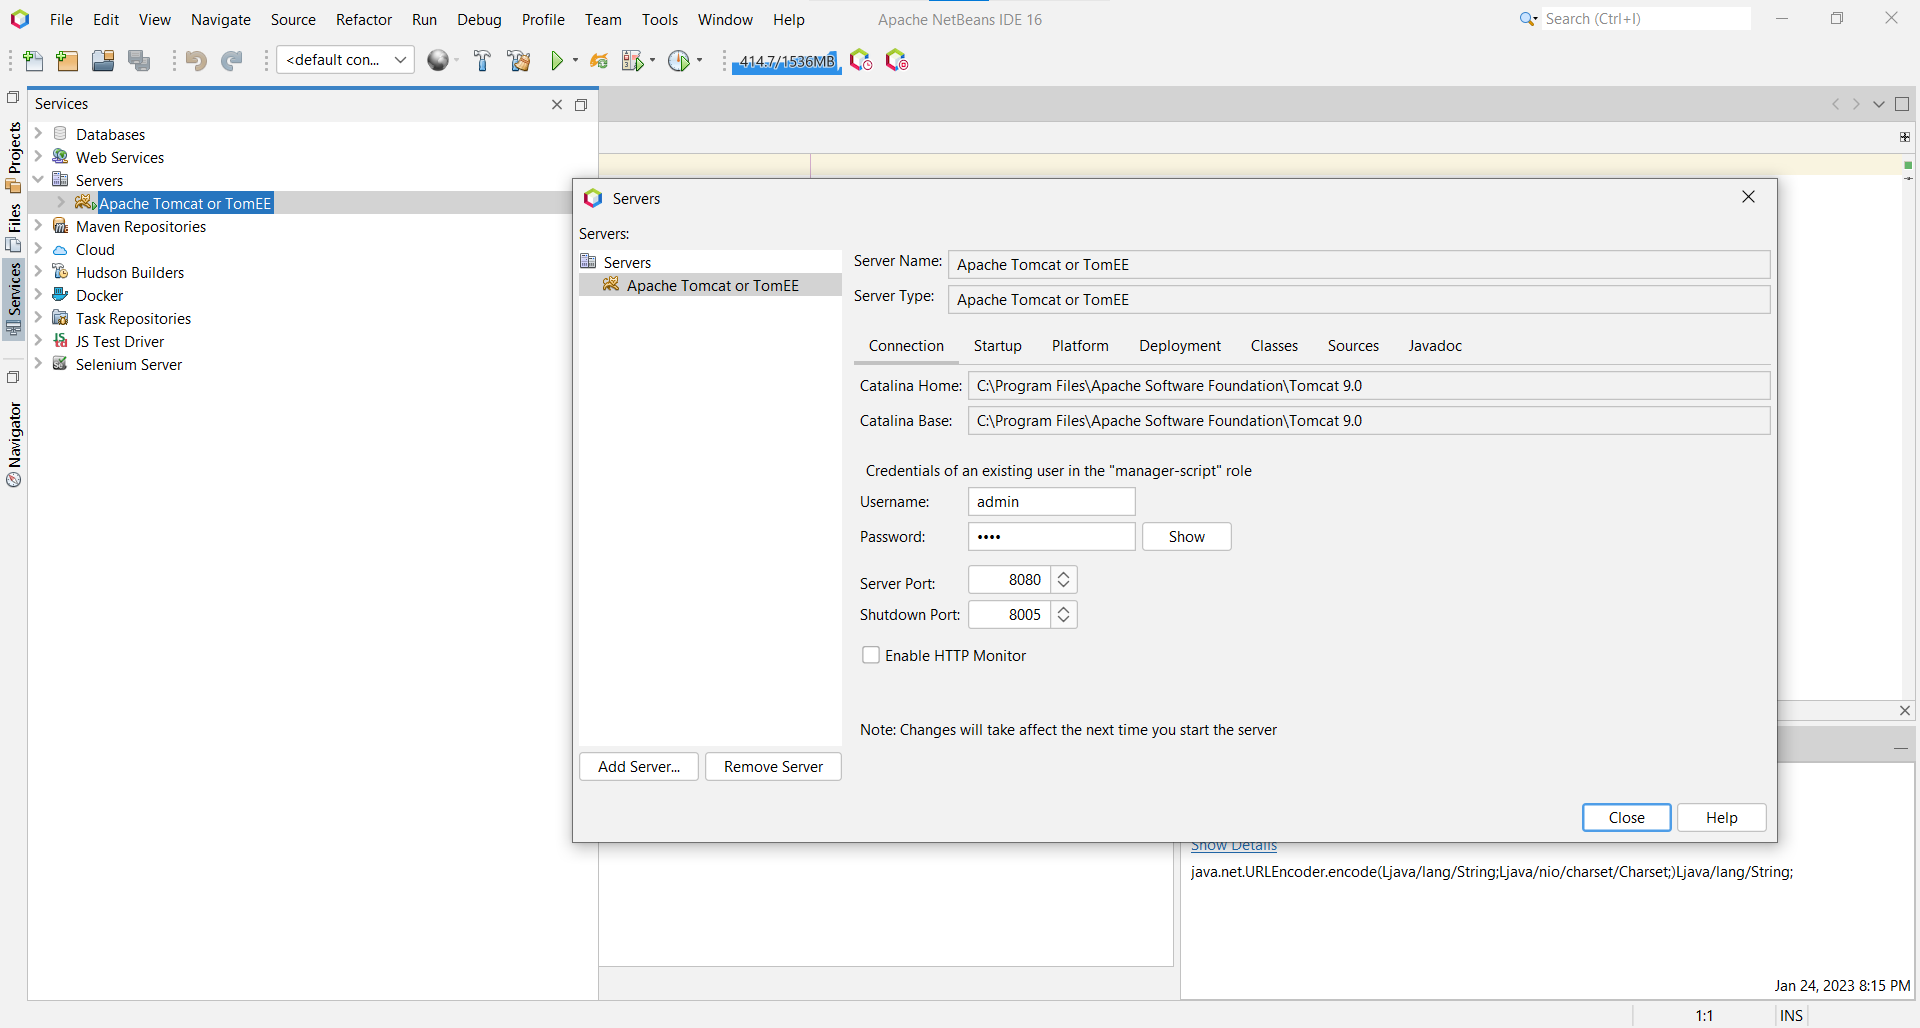Click the Add Server button
This screenshot has height=1028, width=1920.
(639, 767)
